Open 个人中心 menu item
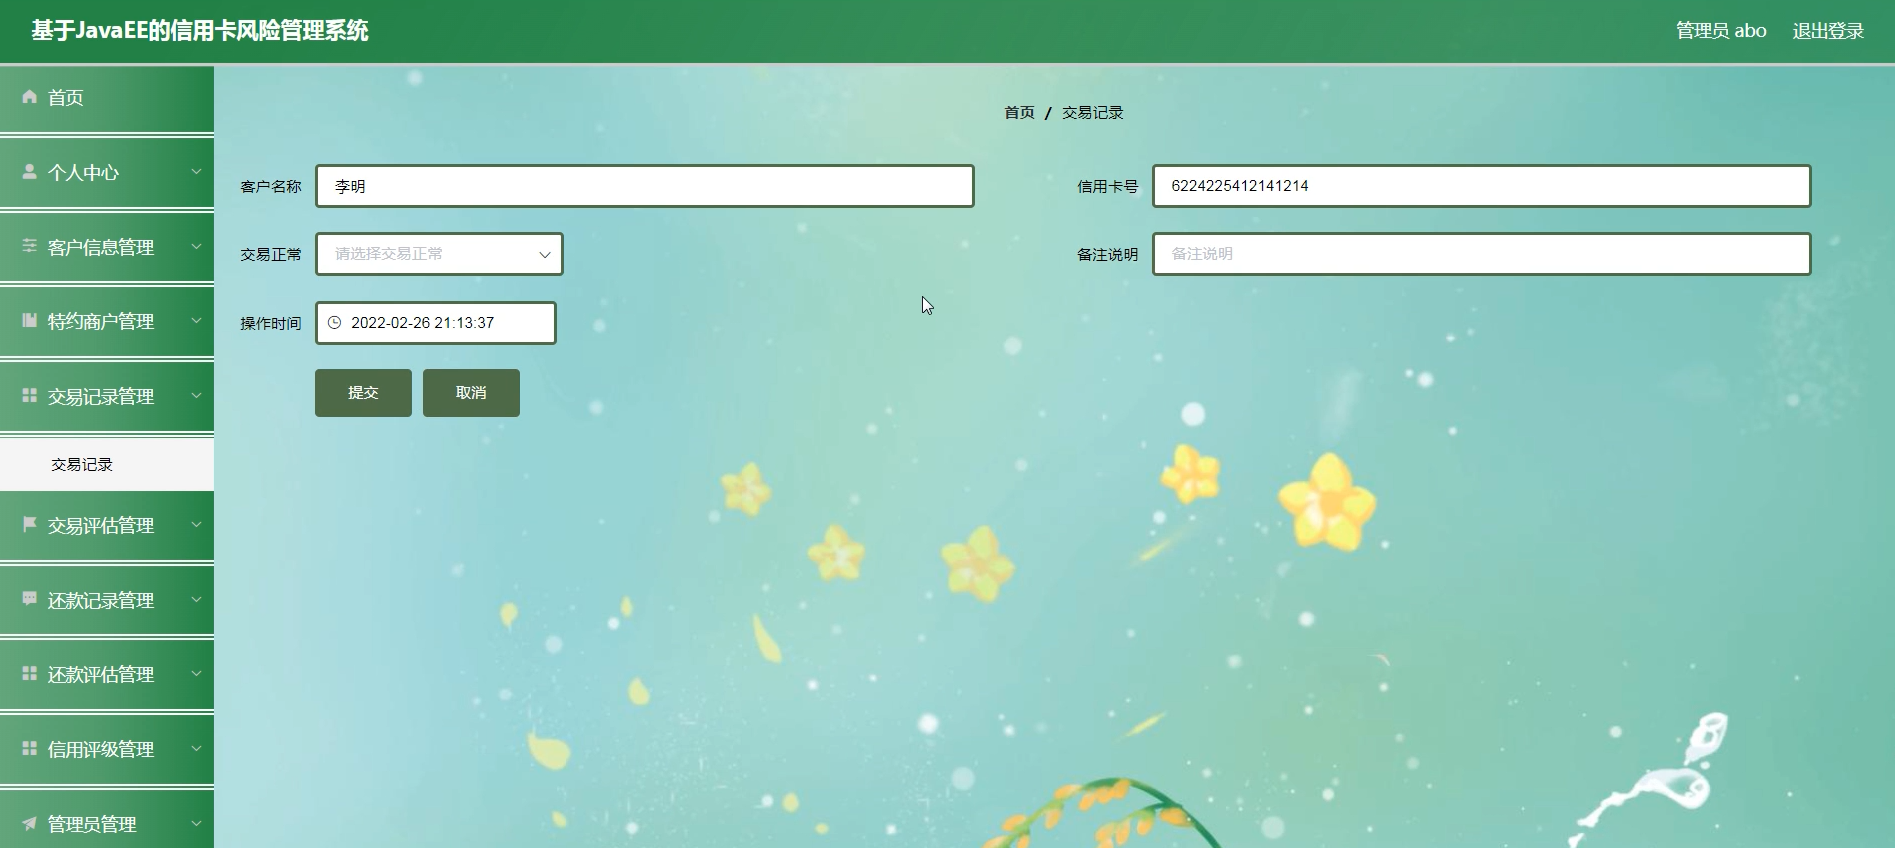Image resolution: width=1895 pixels, height=848 pixels. point(107,172)
